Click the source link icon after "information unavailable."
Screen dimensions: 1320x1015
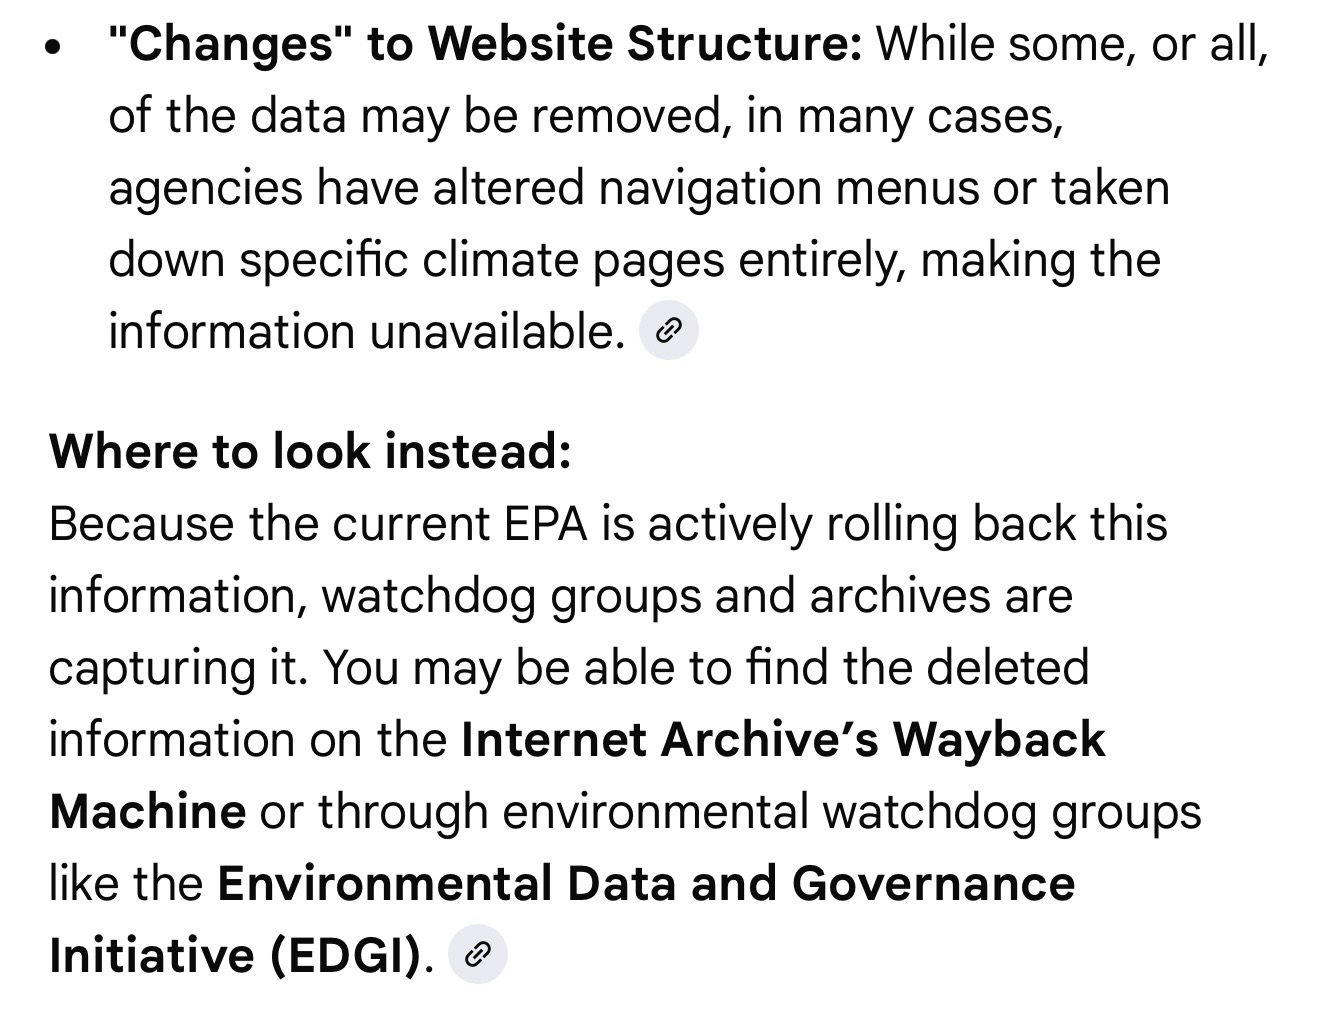[x=668, y=331]
